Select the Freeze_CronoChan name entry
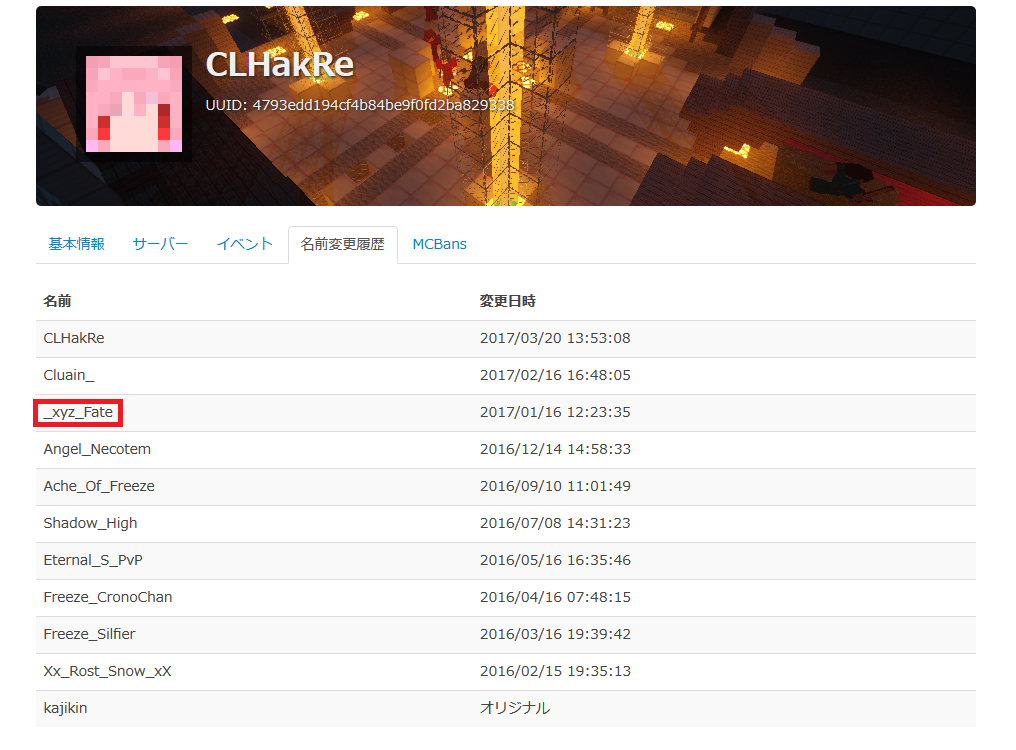 pos(108,597)
